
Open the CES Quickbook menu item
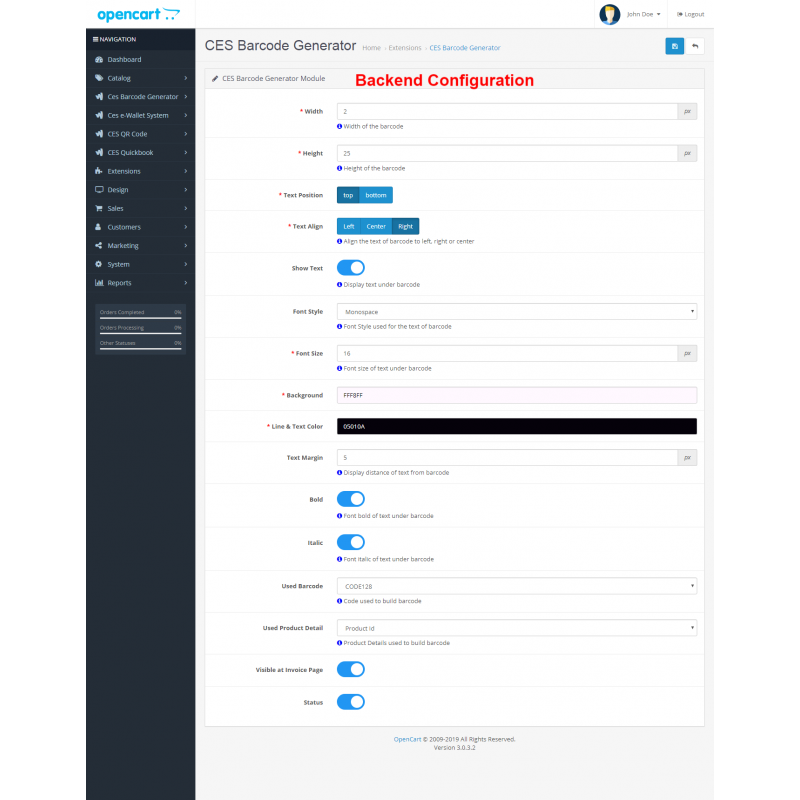click(140, 153)
